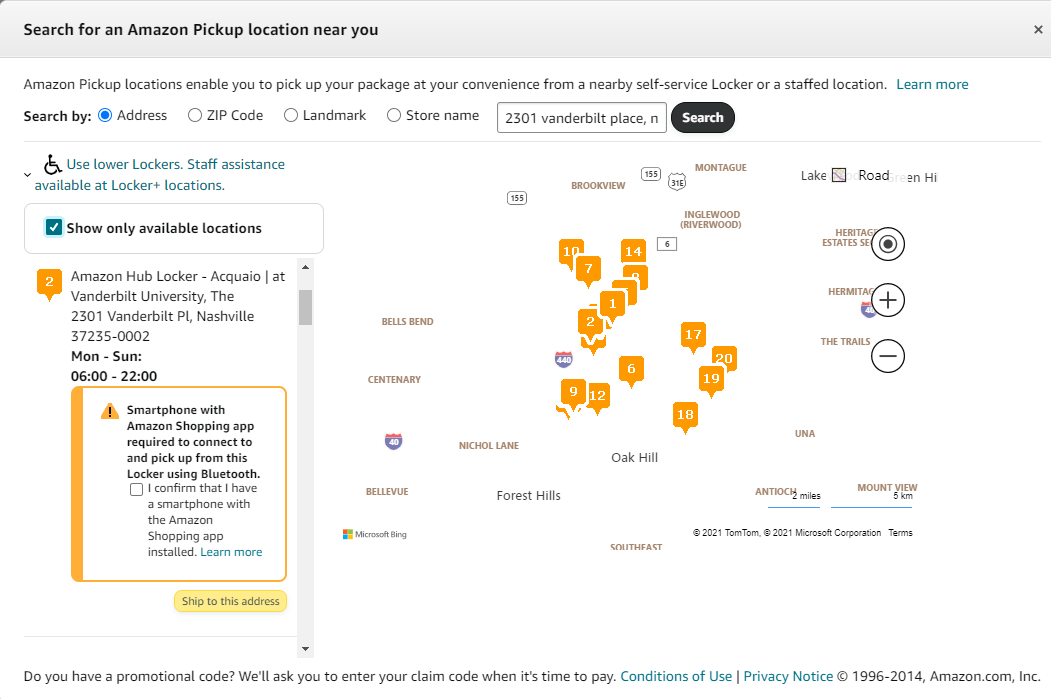Select Store name search option
Image resolution: width=1051 pixels, height=699 pixels.
[394, 115]
